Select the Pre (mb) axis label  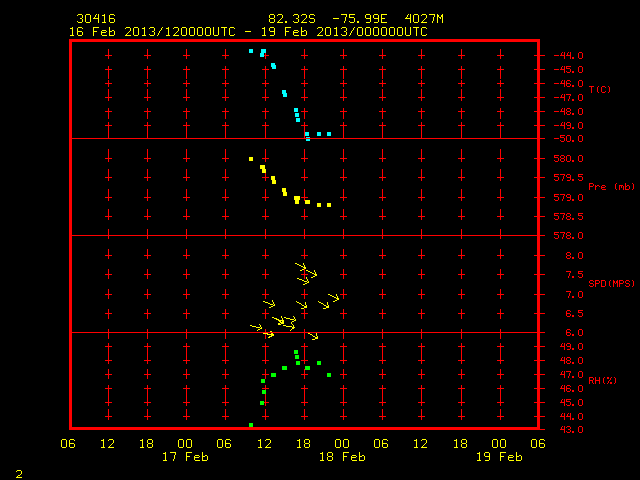pyautogui.click(x=611, y=187)
